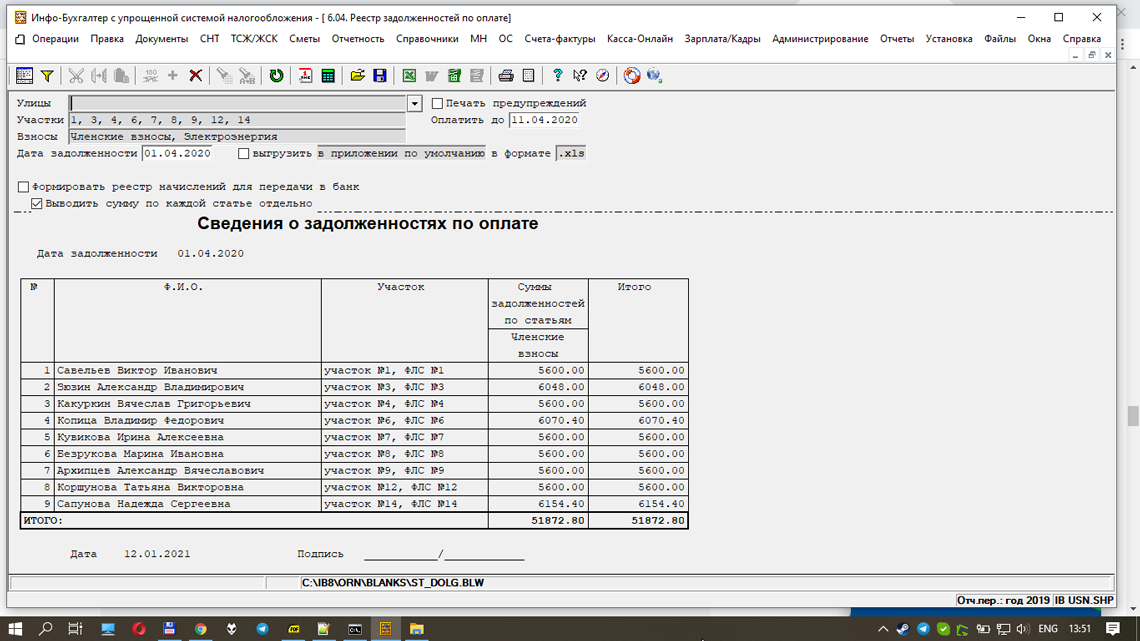Click the grayed clipboard paste icon

click(121, 76)
